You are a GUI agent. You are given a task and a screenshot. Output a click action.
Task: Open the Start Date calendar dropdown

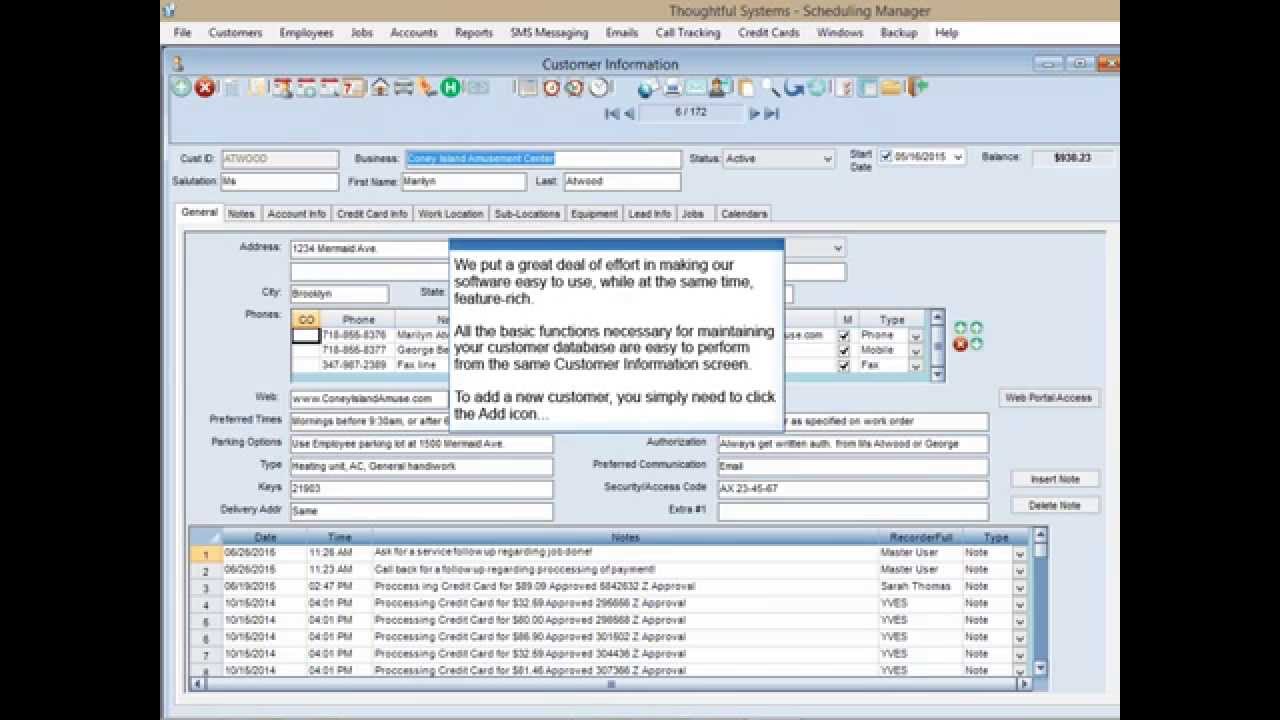[958, 157]
